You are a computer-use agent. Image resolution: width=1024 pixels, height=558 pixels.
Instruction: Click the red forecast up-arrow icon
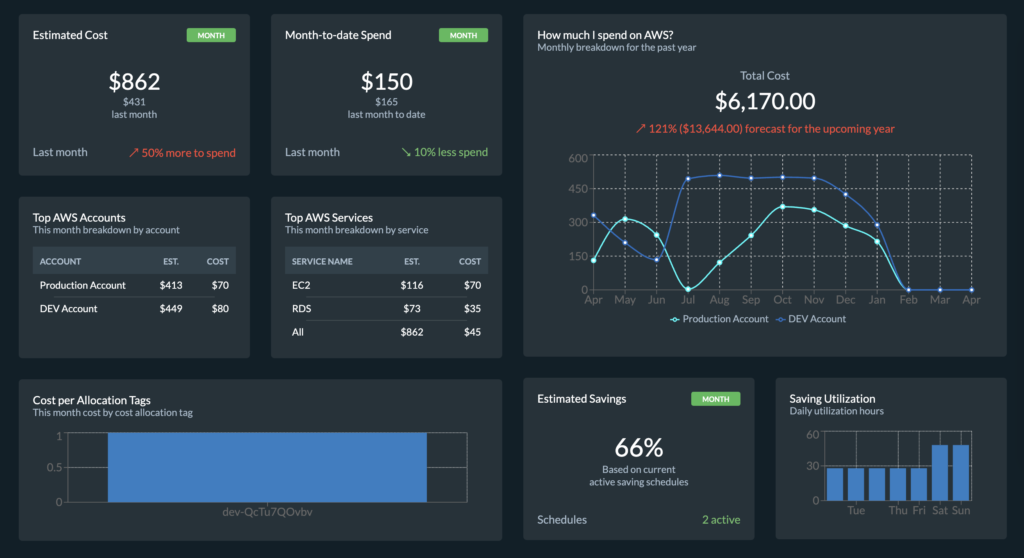(641, 129)
